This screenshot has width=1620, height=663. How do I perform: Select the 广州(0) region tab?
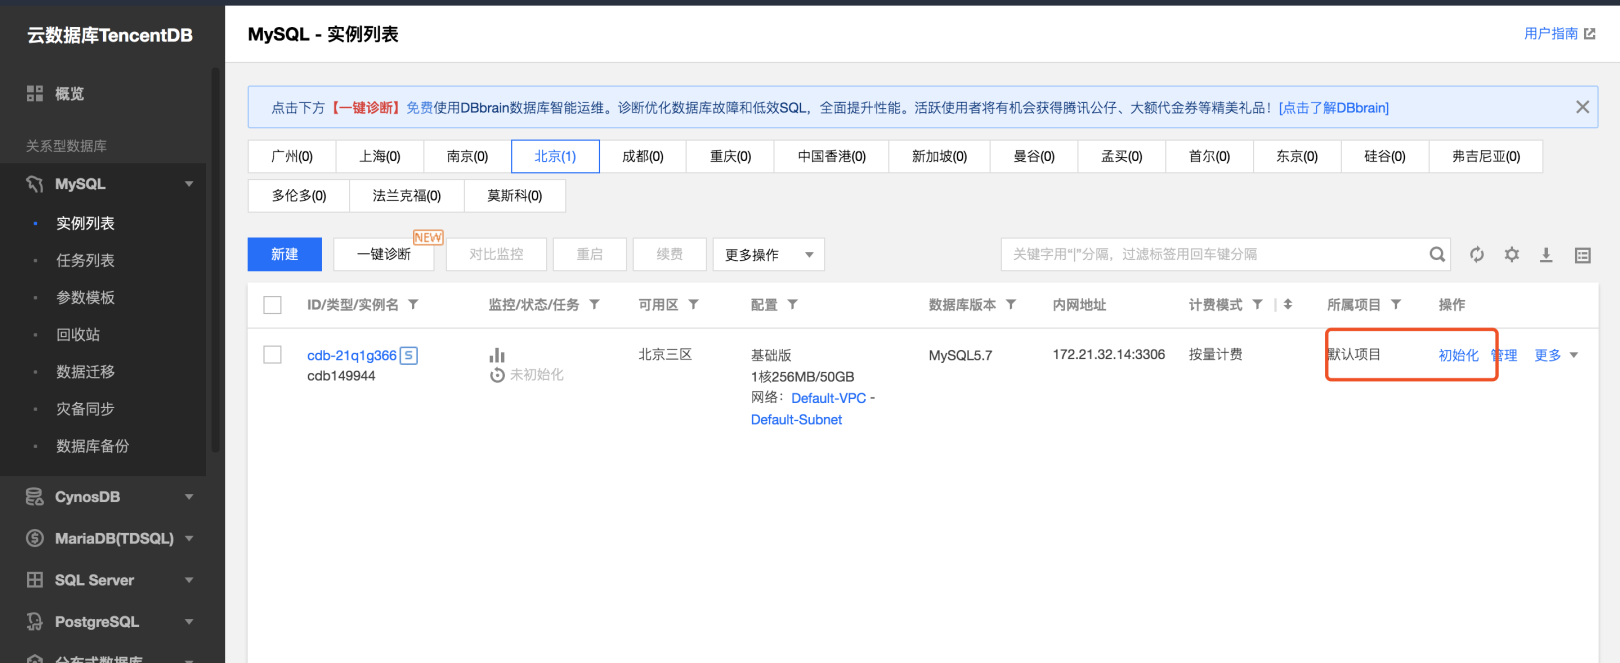(x=292, y=156)
